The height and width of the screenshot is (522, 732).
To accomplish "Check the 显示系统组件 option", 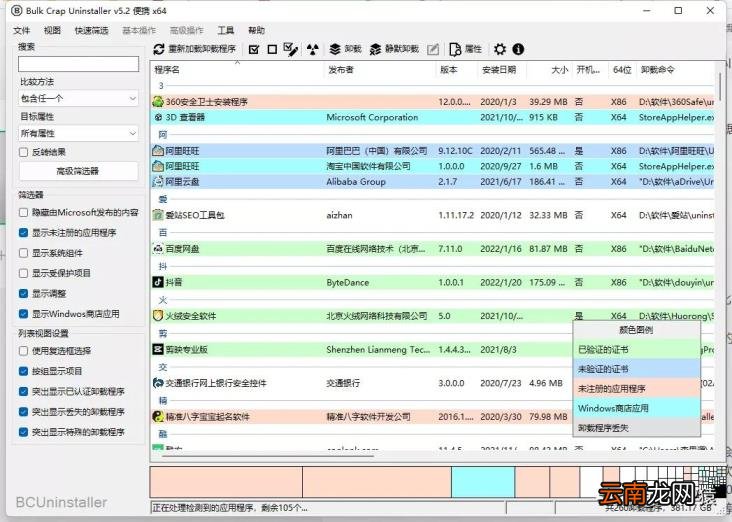I will [x=23, y=253].
